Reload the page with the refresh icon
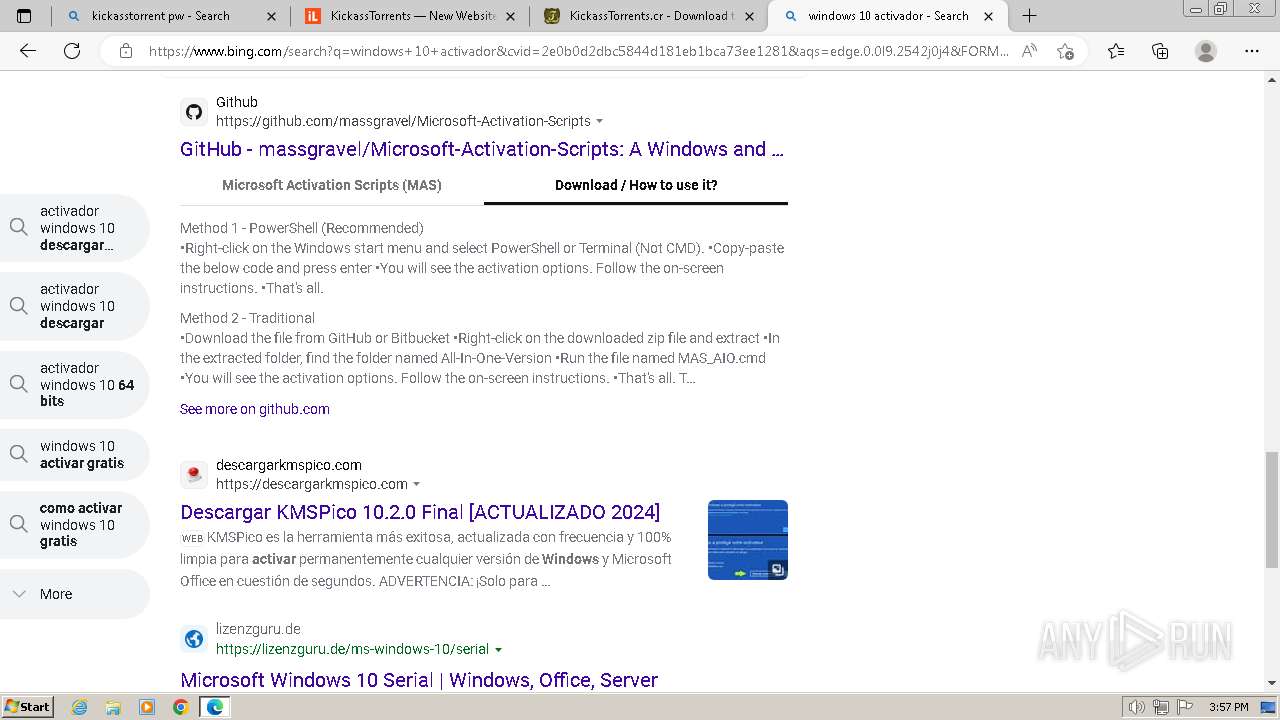This screenshot has width=1280, height=720. click(x=72, y=51)
